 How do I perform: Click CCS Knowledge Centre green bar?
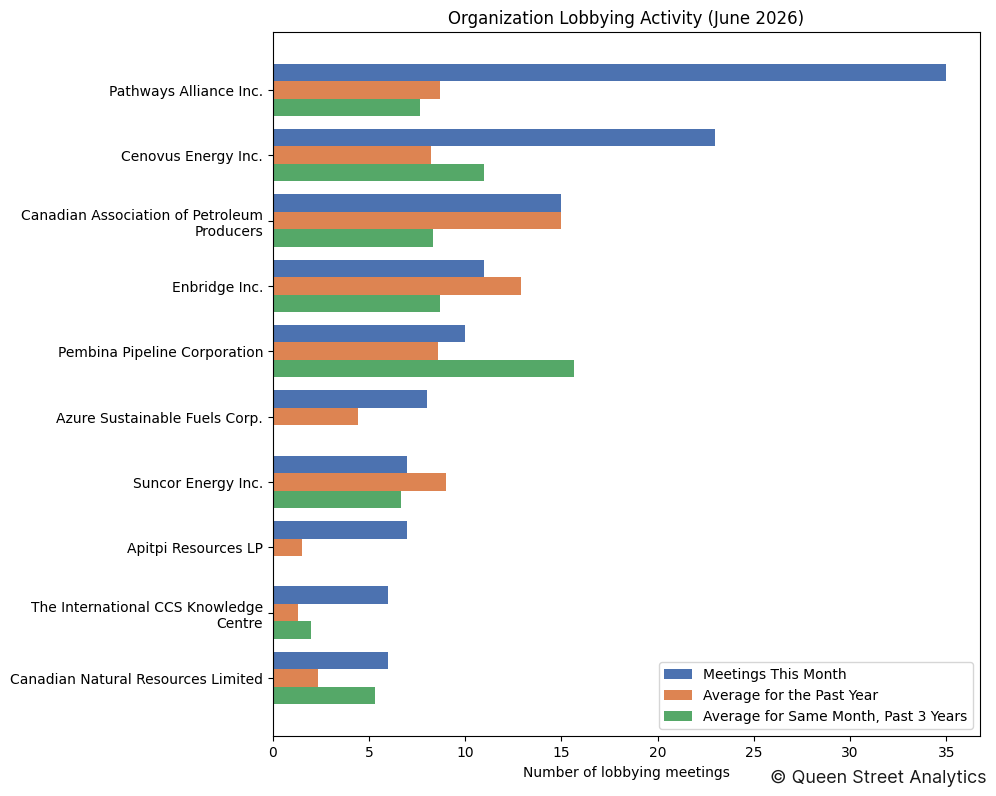(x=292, y=630)
